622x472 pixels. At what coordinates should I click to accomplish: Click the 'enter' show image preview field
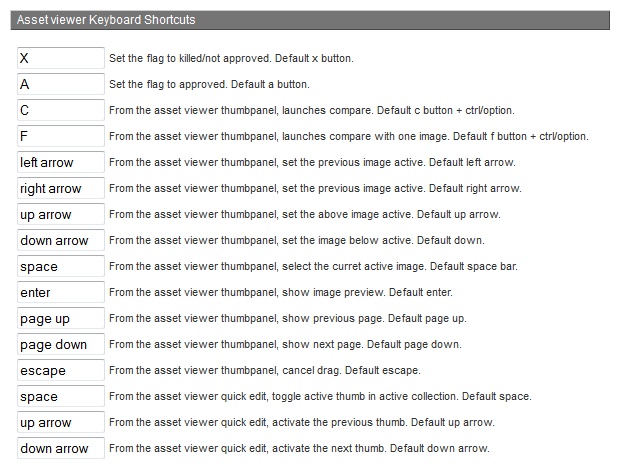[x=60, y=293]
